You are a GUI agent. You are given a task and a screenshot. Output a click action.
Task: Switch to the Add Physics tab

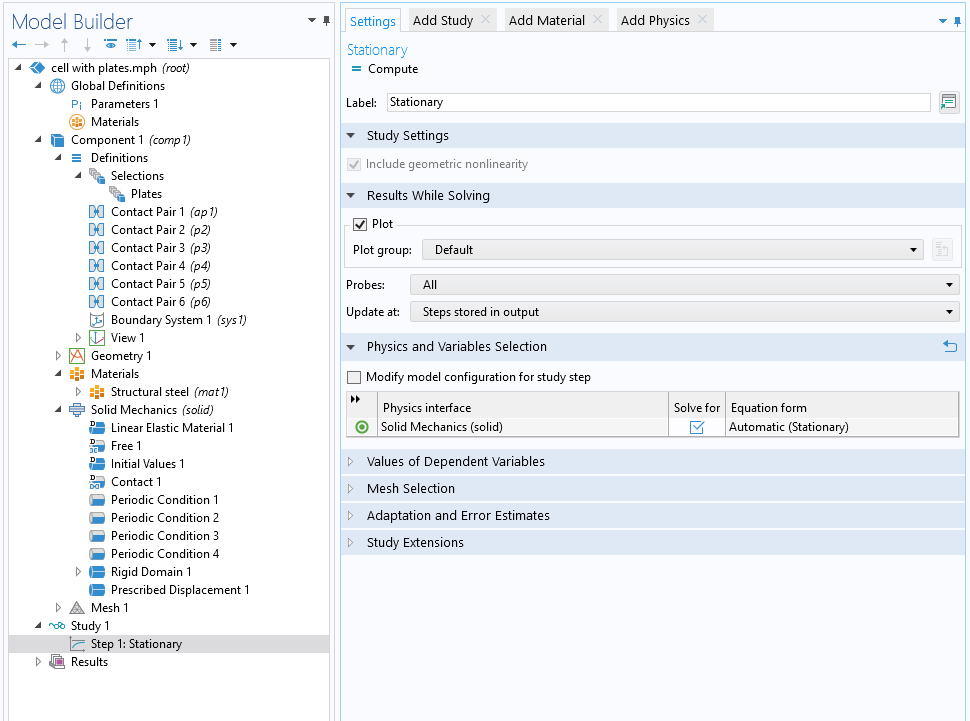pos(654,20)
